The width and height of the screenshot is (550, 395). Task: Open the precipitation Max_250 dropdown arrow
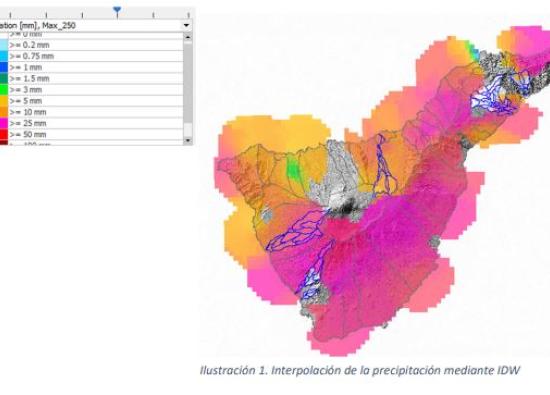pos(186,25)
